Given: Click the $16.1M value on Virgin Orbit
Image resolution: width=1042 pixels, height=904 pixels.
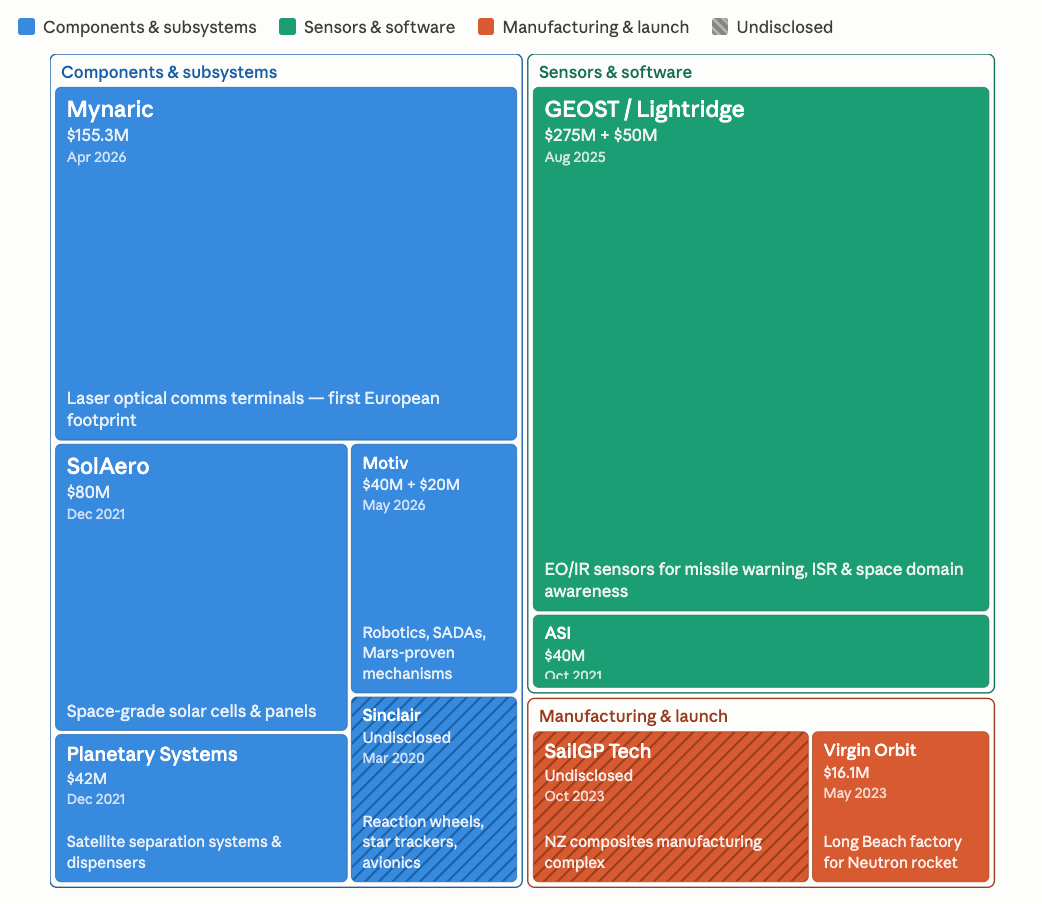Looking at the screenshot, I should click(846, 772).
